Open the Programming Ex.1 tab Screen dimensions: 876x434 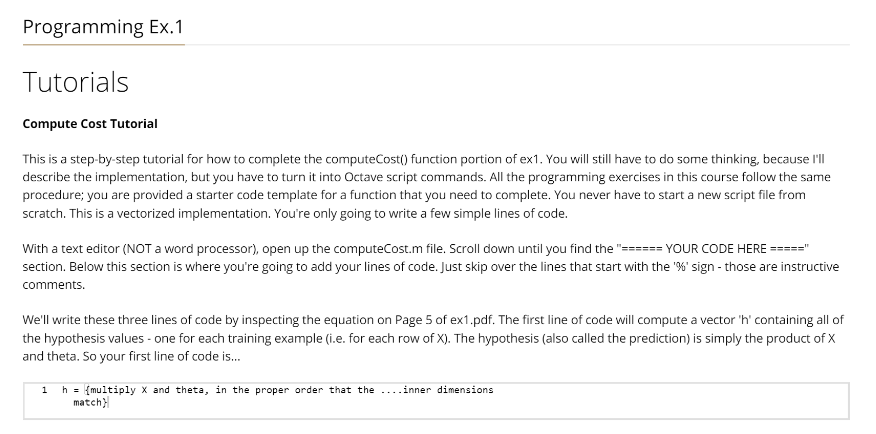103,27
